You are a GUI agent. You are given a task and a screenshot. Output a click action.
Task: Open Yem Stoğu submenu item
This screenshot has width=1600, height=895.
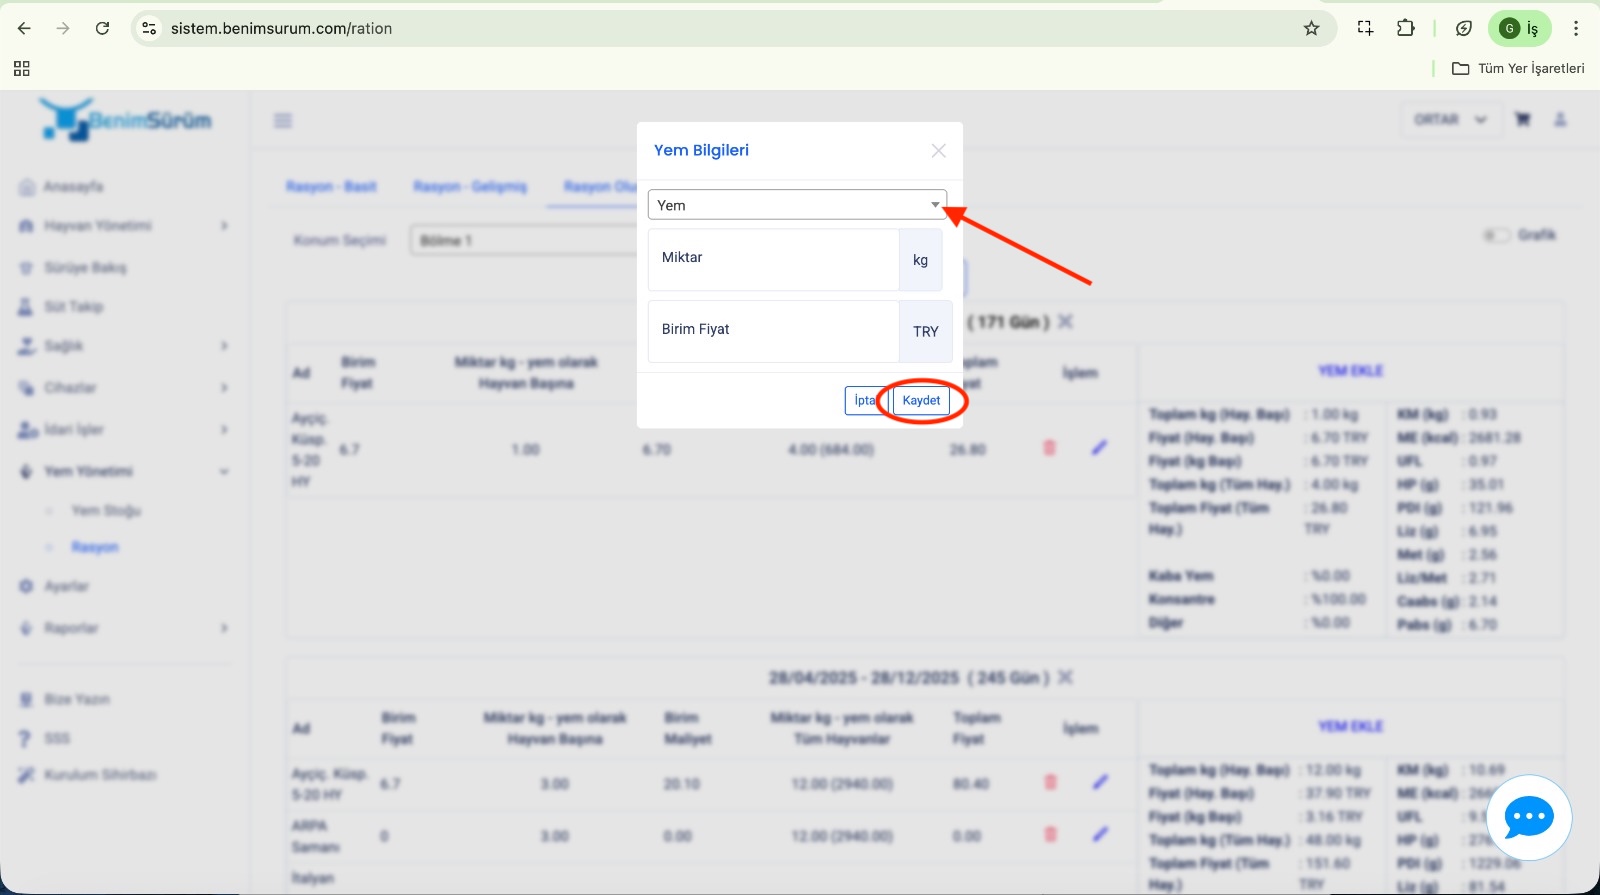coord(106,510)
